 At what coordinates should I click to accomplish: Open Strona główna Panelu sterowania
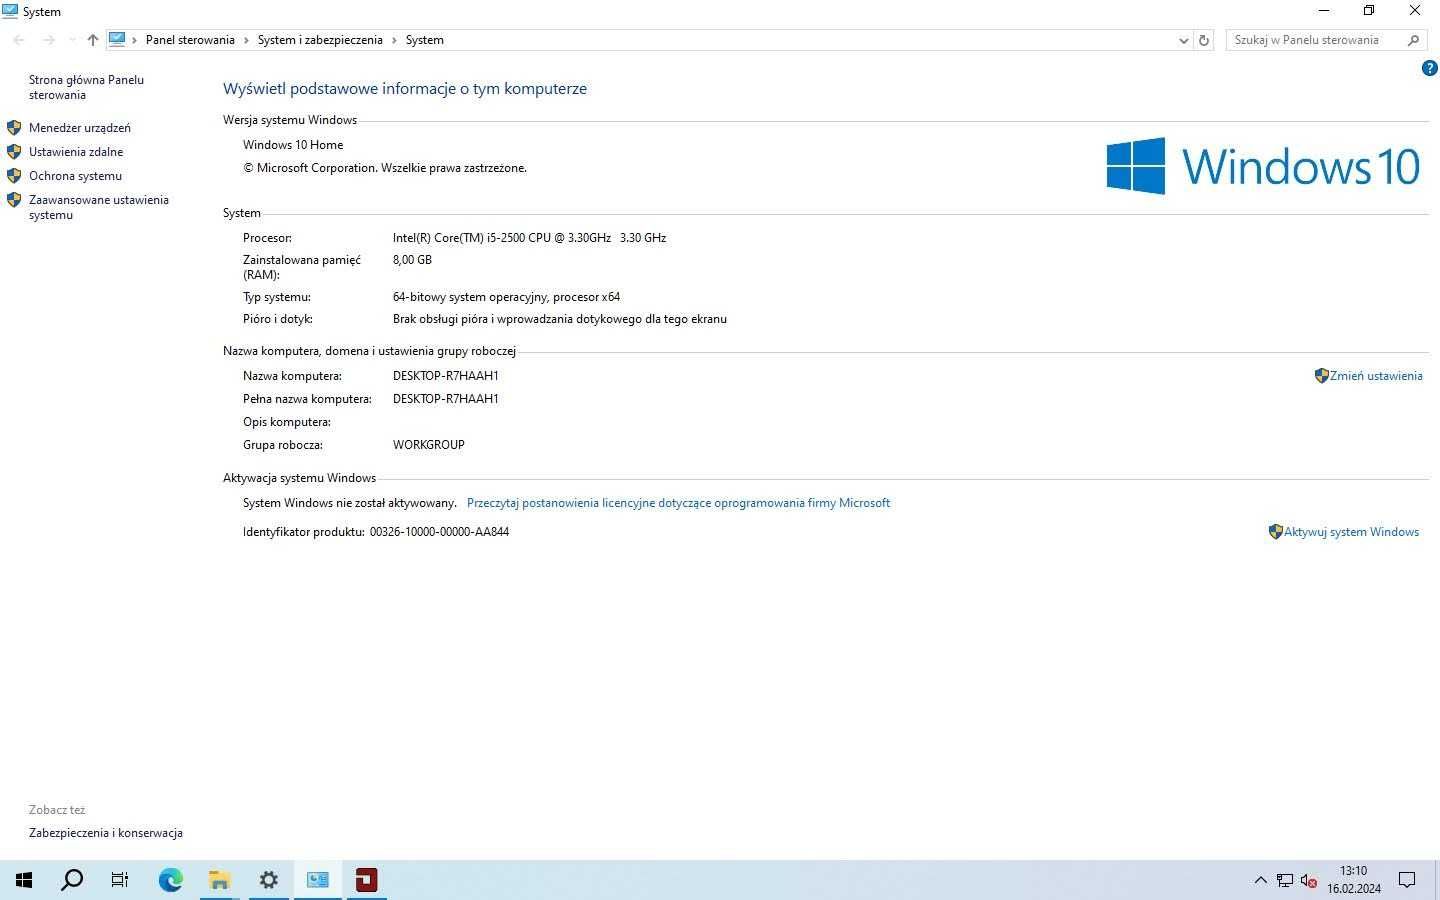click(x=86, y=87)
